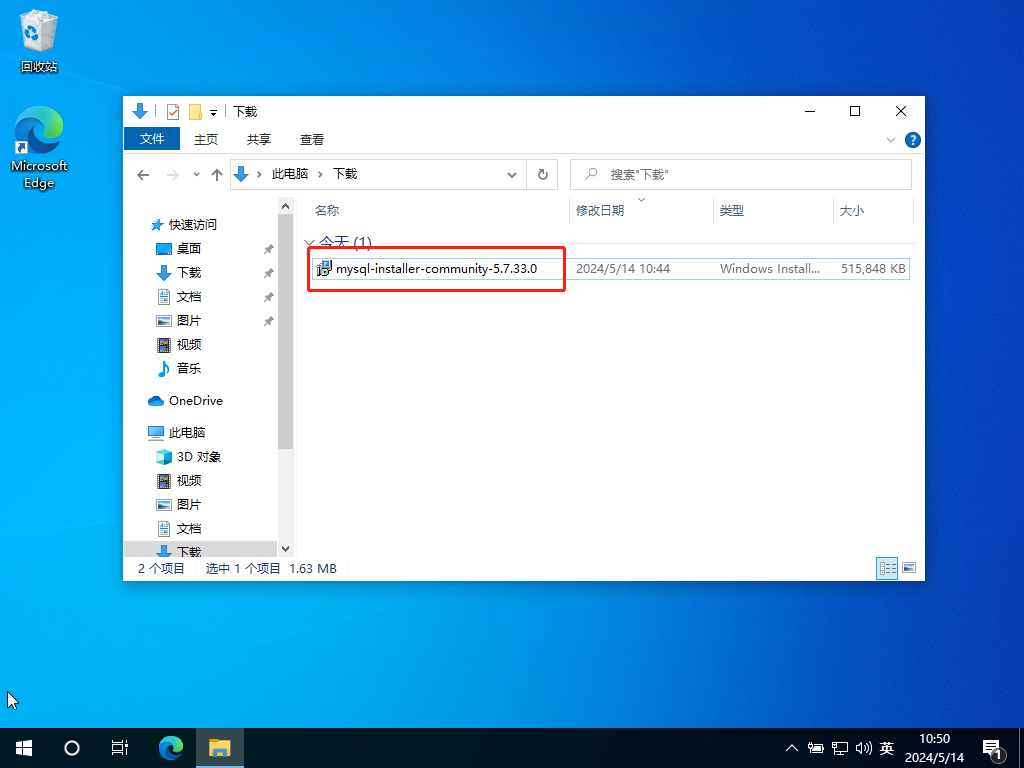Click the 2024/5/14 10:44 modified date cell
This screenshot has height=768, width=1024.
click(623, 268)
